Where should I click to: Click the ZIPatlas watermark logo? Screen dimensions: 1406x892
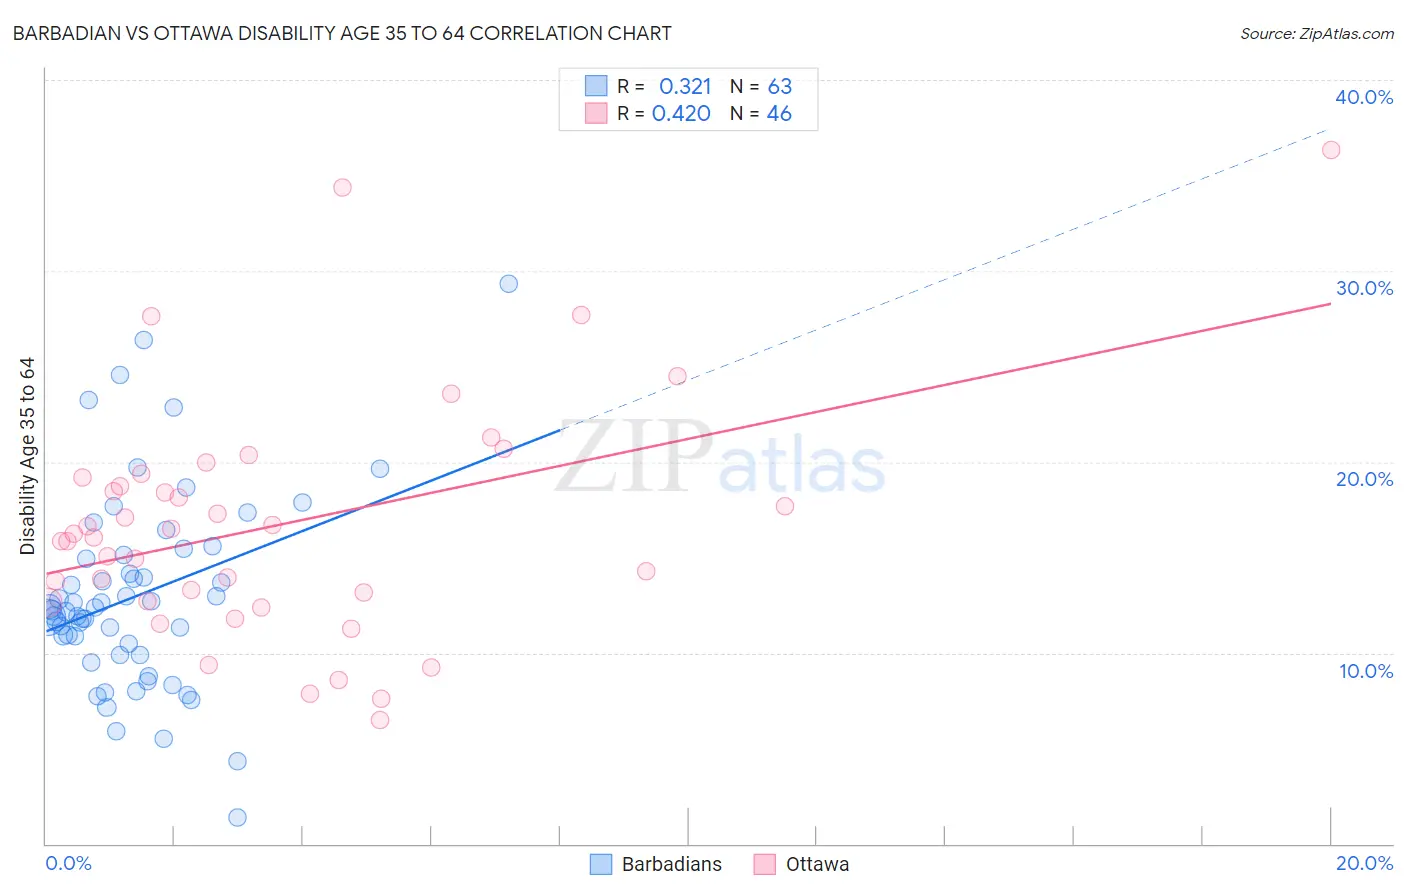pyautogui.click(x=720, y=458)
